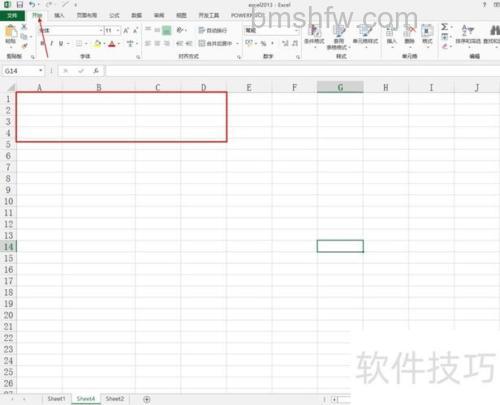The image size is (500, 405).
Task: Select column G header
Action: 340,87
